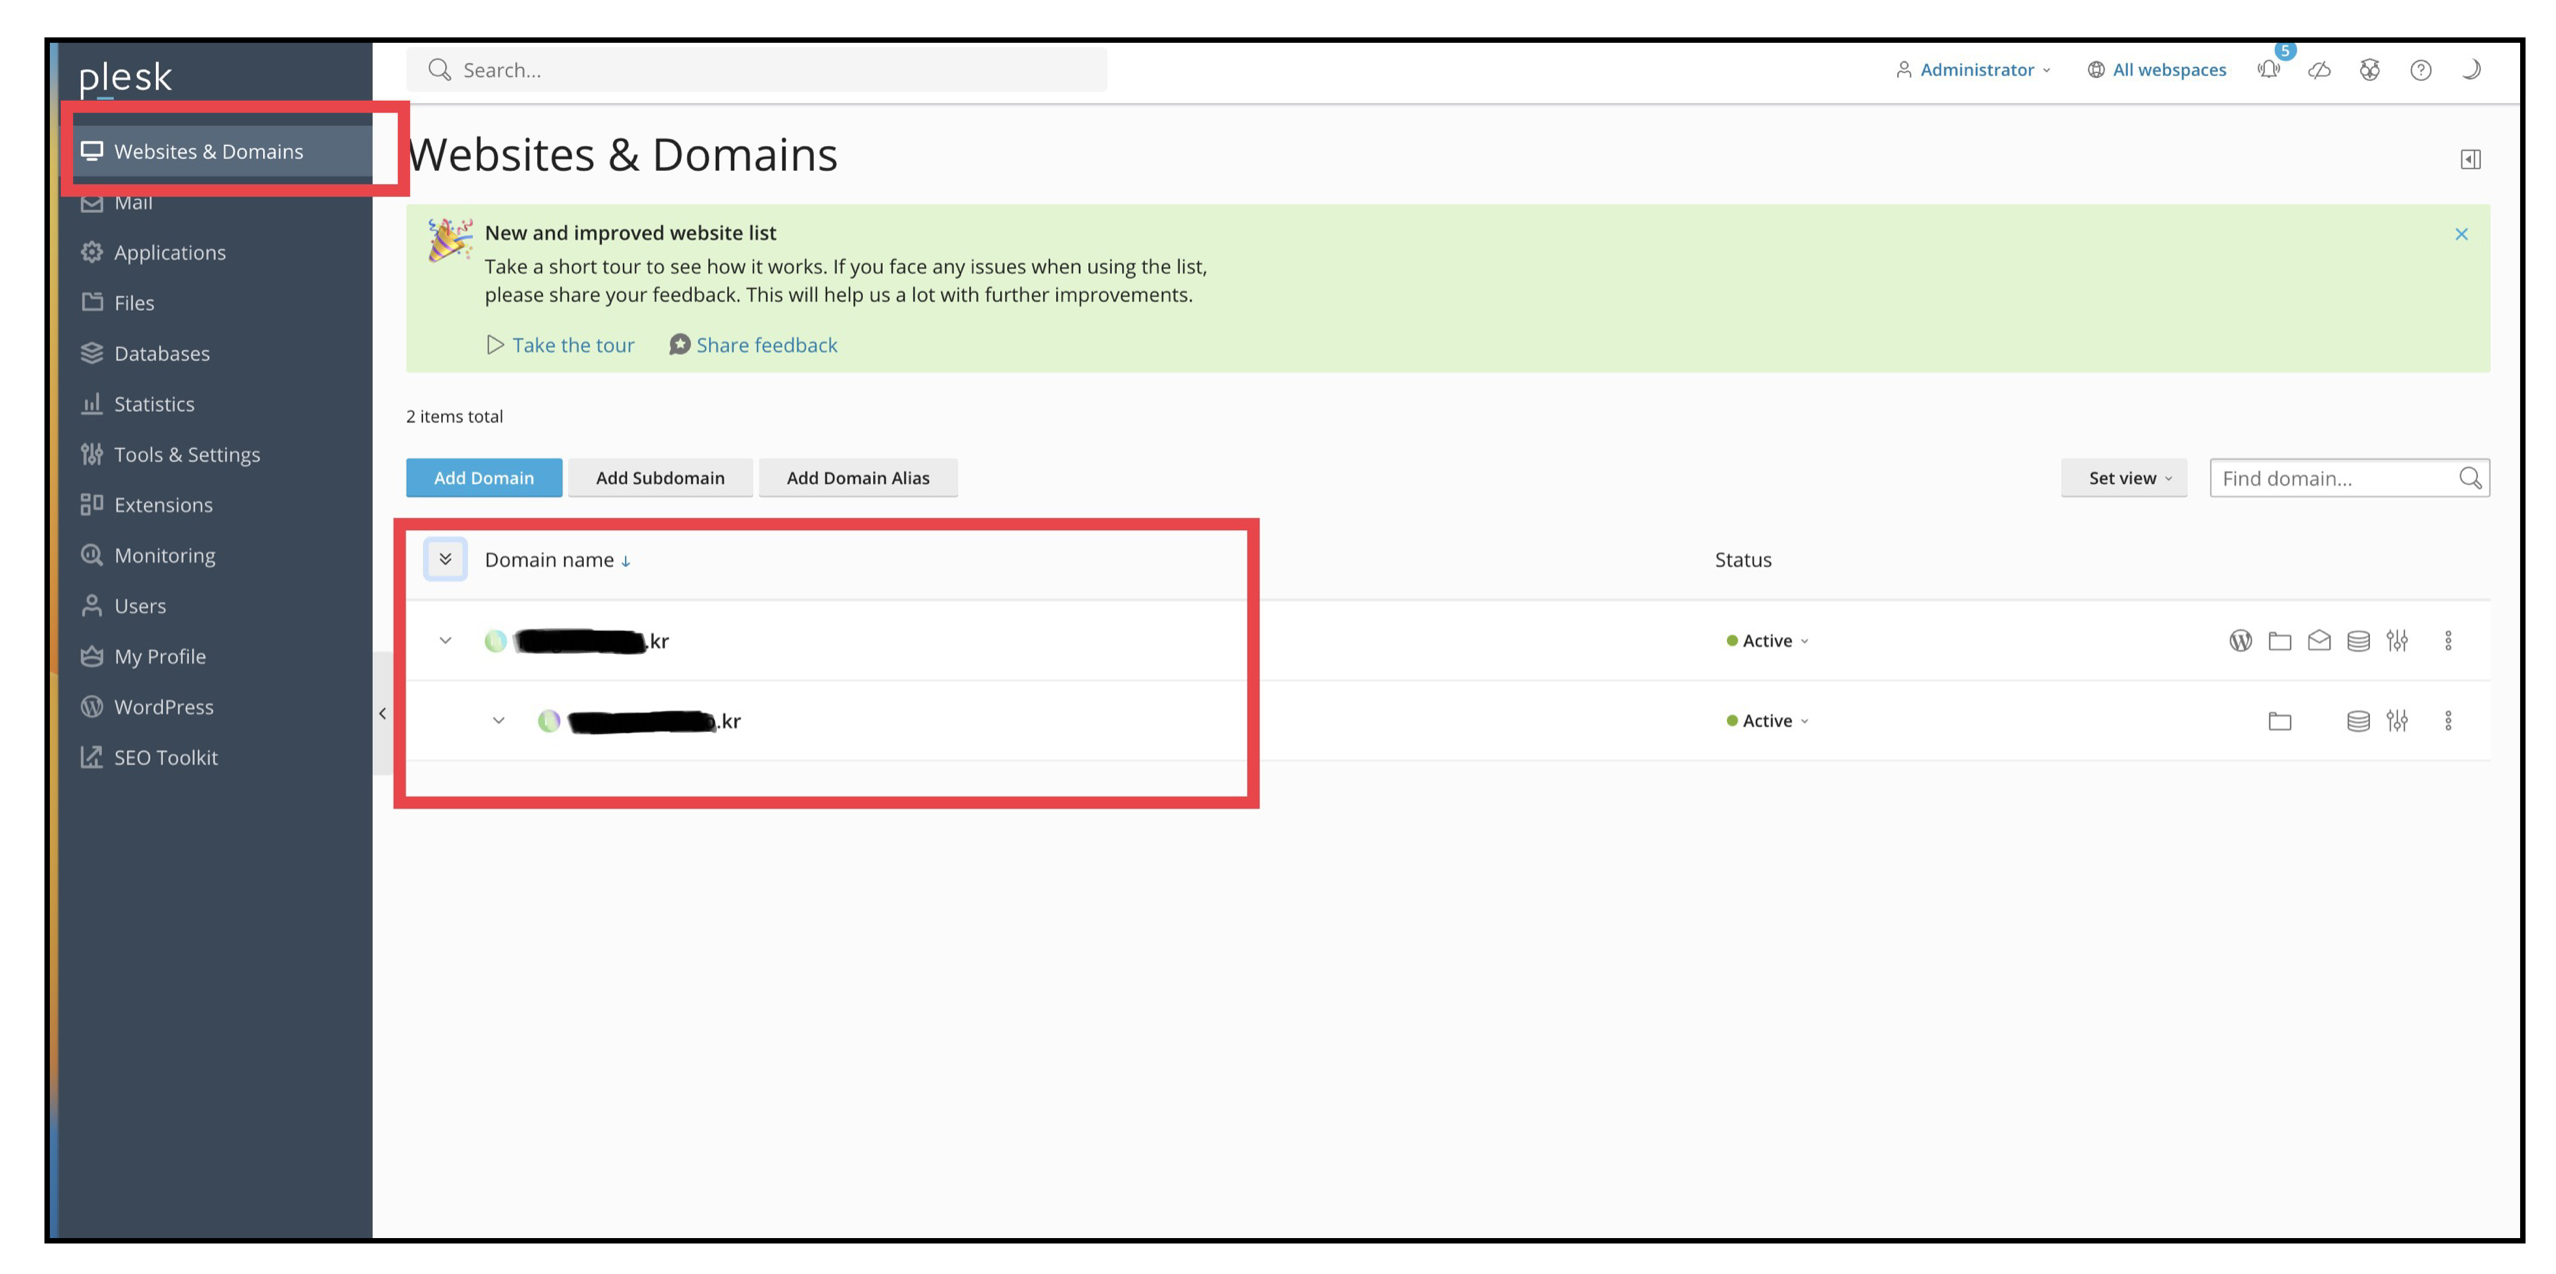Viewport: 2556px width, 1274px height.
Task: Open Extensions from the sidebar
Action: point(163,504)
